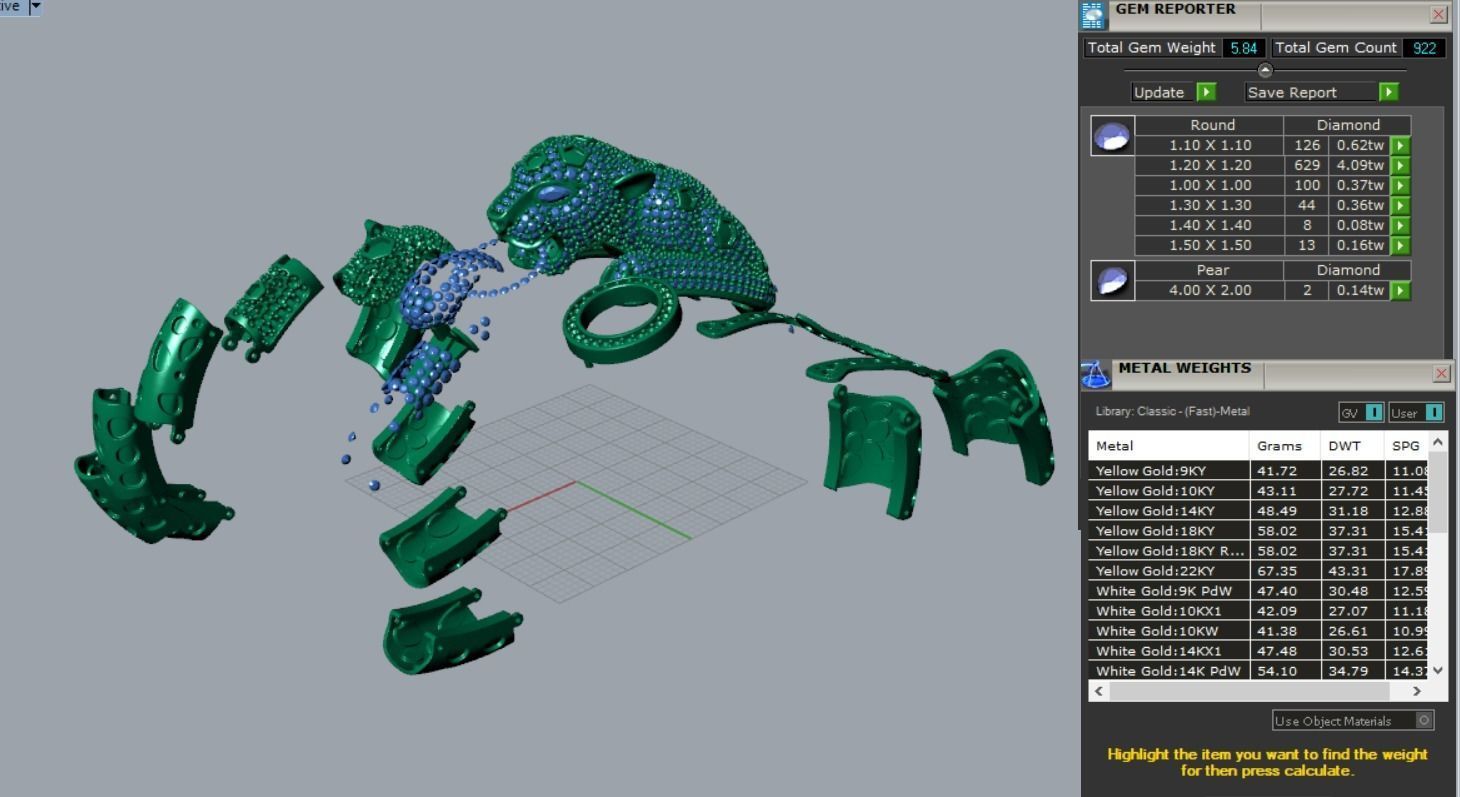Select the Yellow Gold:14KY row
This screenshot has width=1460, height=797.
pyautogui.click(x=1259, y=510)
